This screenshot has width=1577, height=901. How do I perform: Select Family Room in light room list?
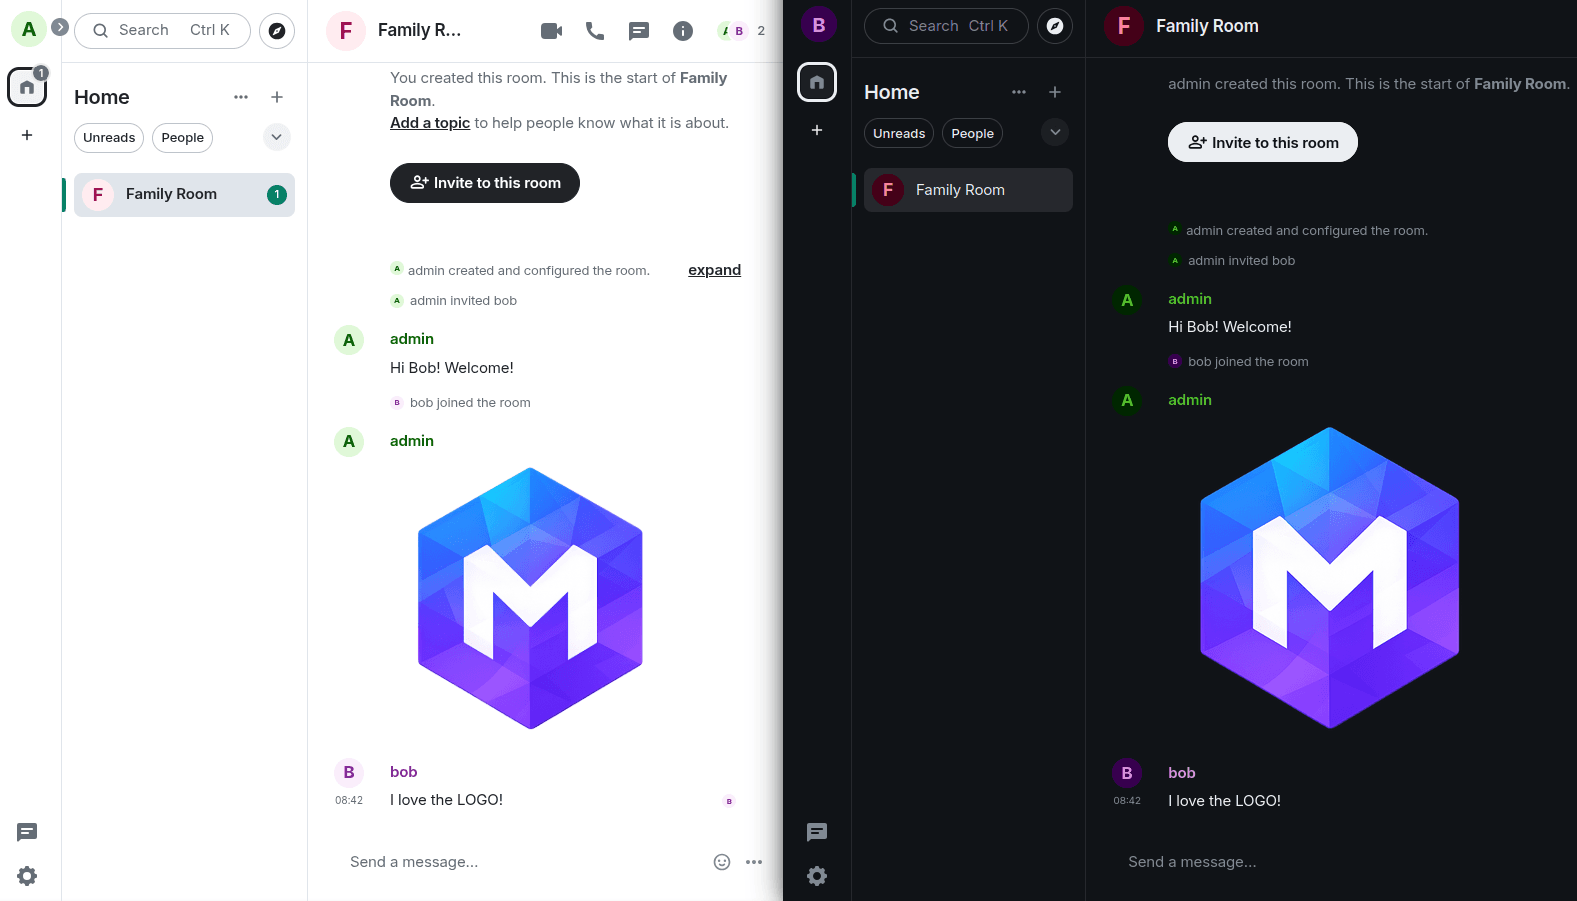(x=184, y=195)
